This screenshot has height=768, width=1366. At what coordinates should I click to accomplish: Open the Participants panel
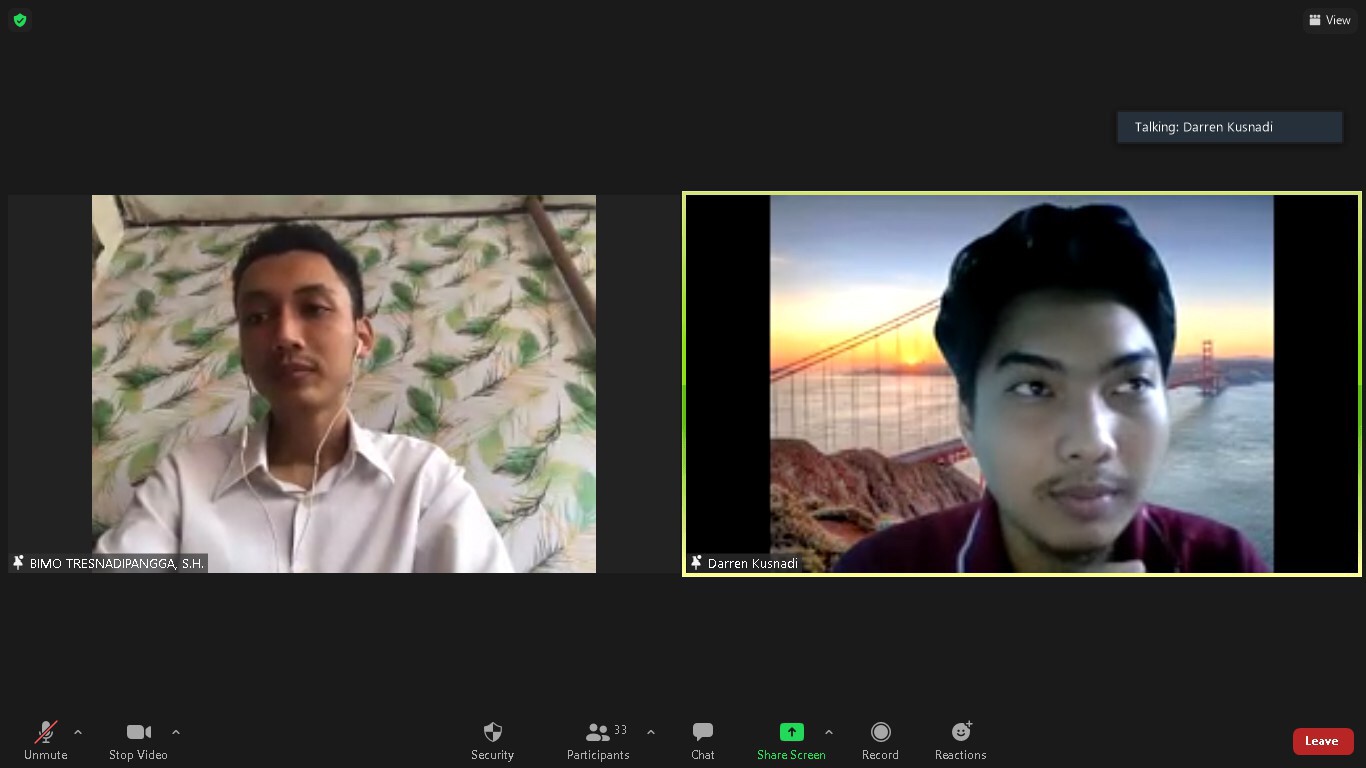point(598,741)
